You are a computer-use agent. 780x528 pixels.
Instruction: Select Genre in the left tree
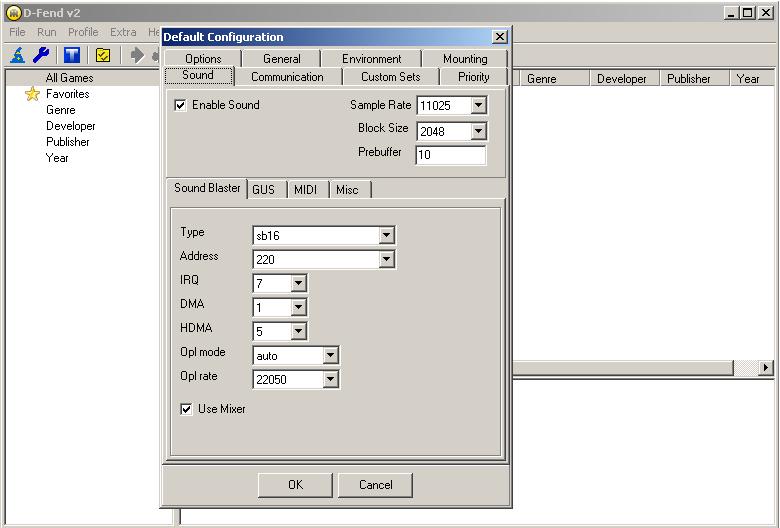click(61, 110)
